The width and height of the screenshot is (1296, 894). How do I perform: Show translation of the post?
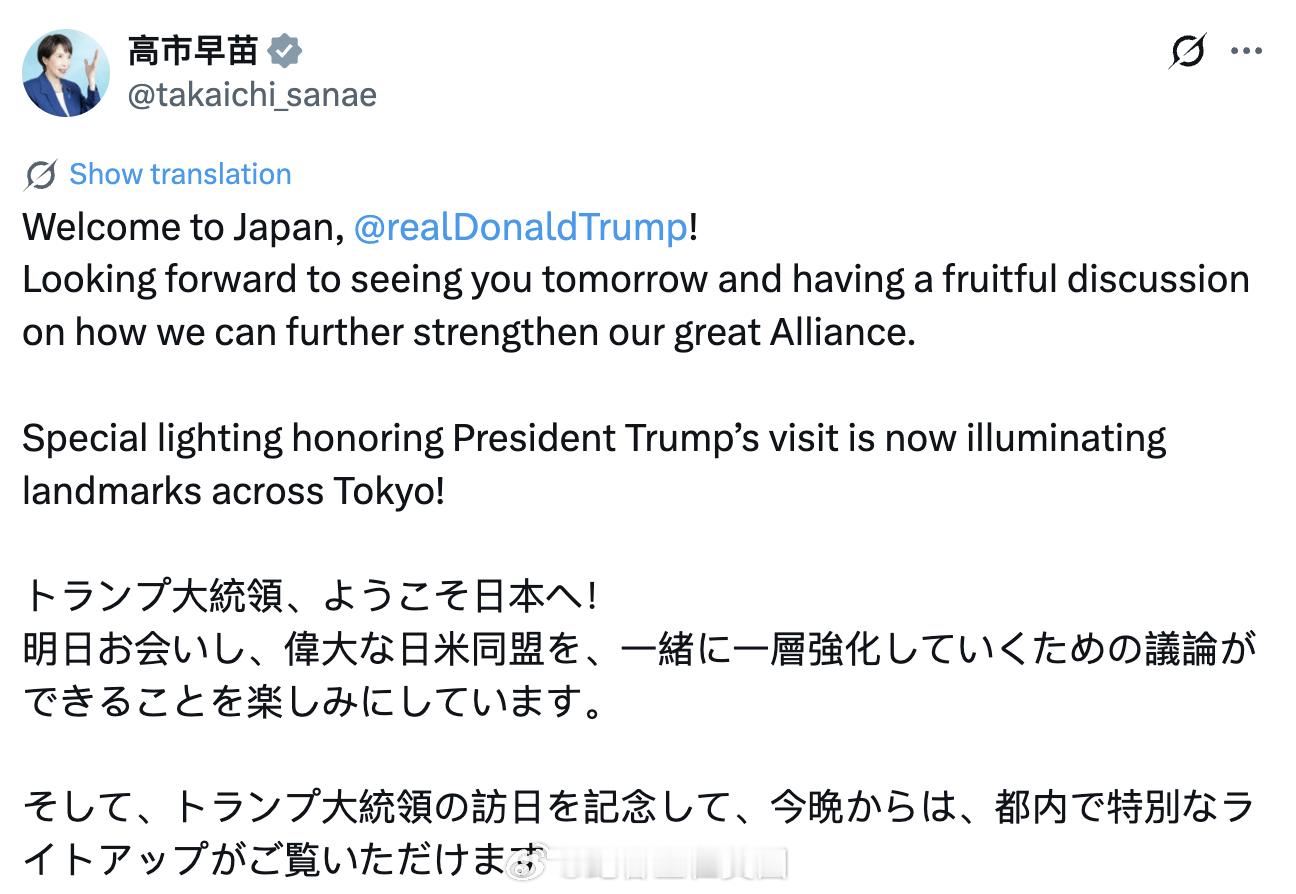178,173
